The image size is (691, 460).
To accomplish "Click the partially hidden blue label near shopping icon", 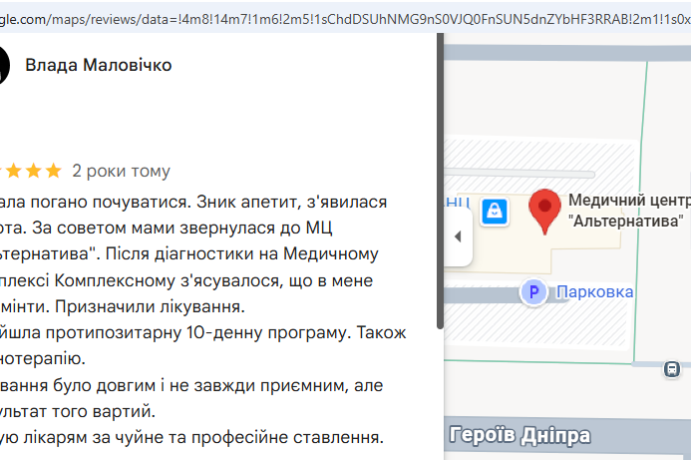I will (x=457, y=202).
